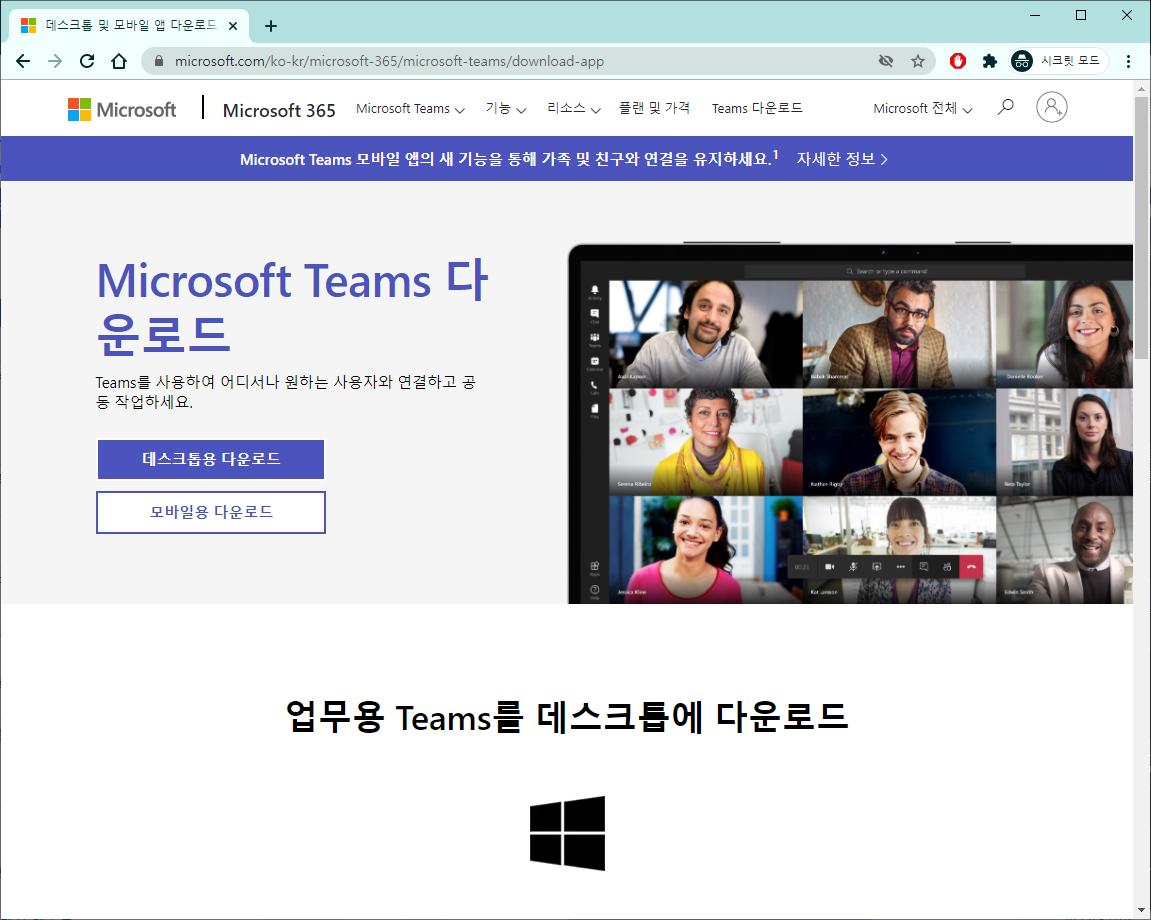Screen dimensions: 1151x920
Task: Click the 모바일용 다운로드 button
Action: coord(211,512)
